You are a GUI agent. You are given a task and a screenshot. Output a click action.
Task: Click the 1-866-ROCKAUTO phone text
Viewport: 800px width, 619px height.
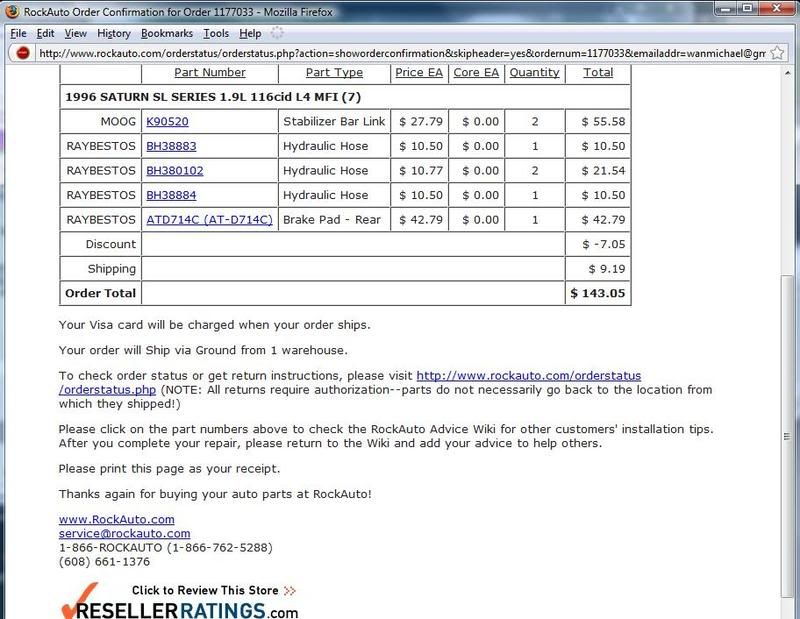click(x=166, y=548)
